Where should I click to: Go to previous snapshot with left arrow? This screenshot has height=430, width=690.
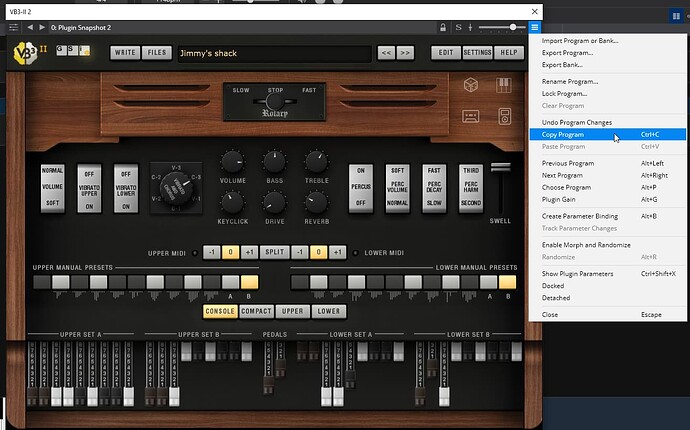29,27
